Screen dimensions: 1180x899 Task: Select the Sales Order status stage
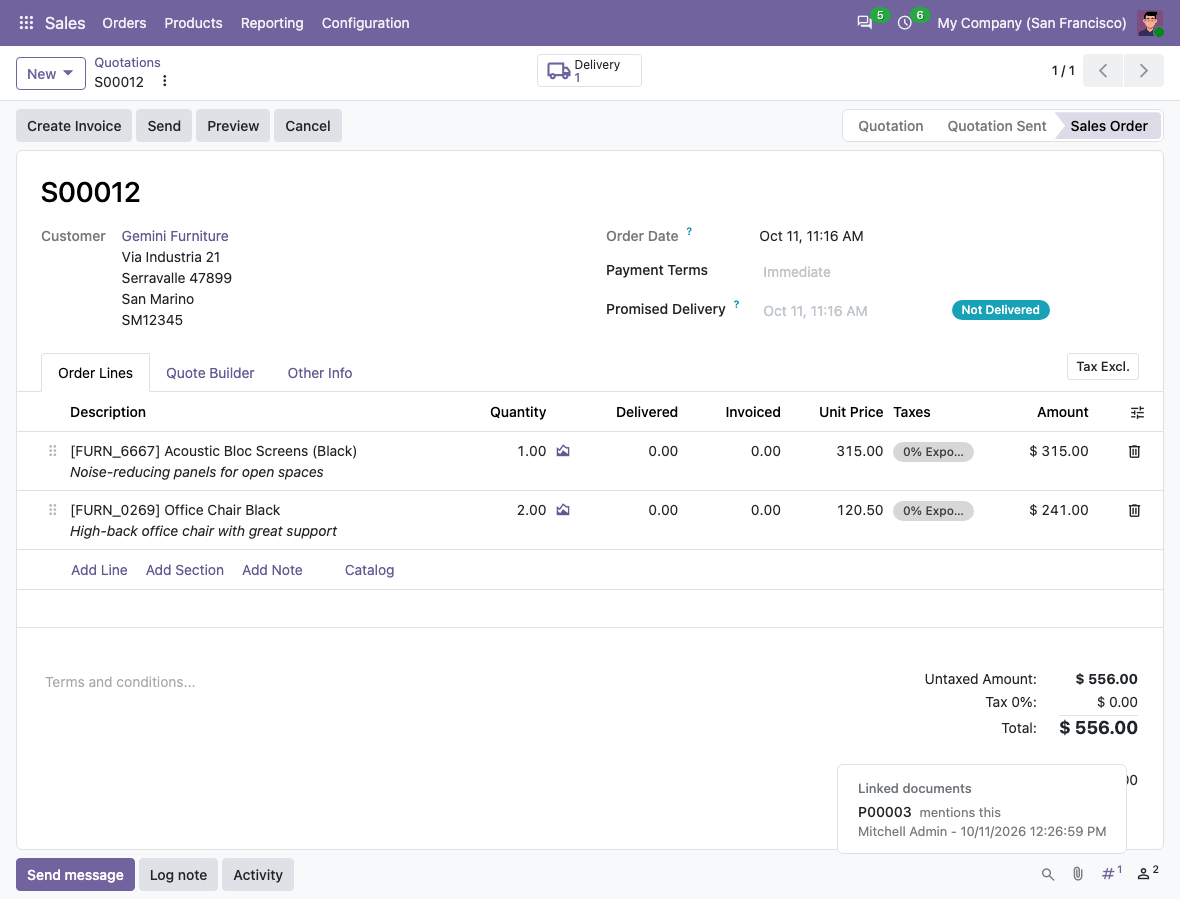1109,126
